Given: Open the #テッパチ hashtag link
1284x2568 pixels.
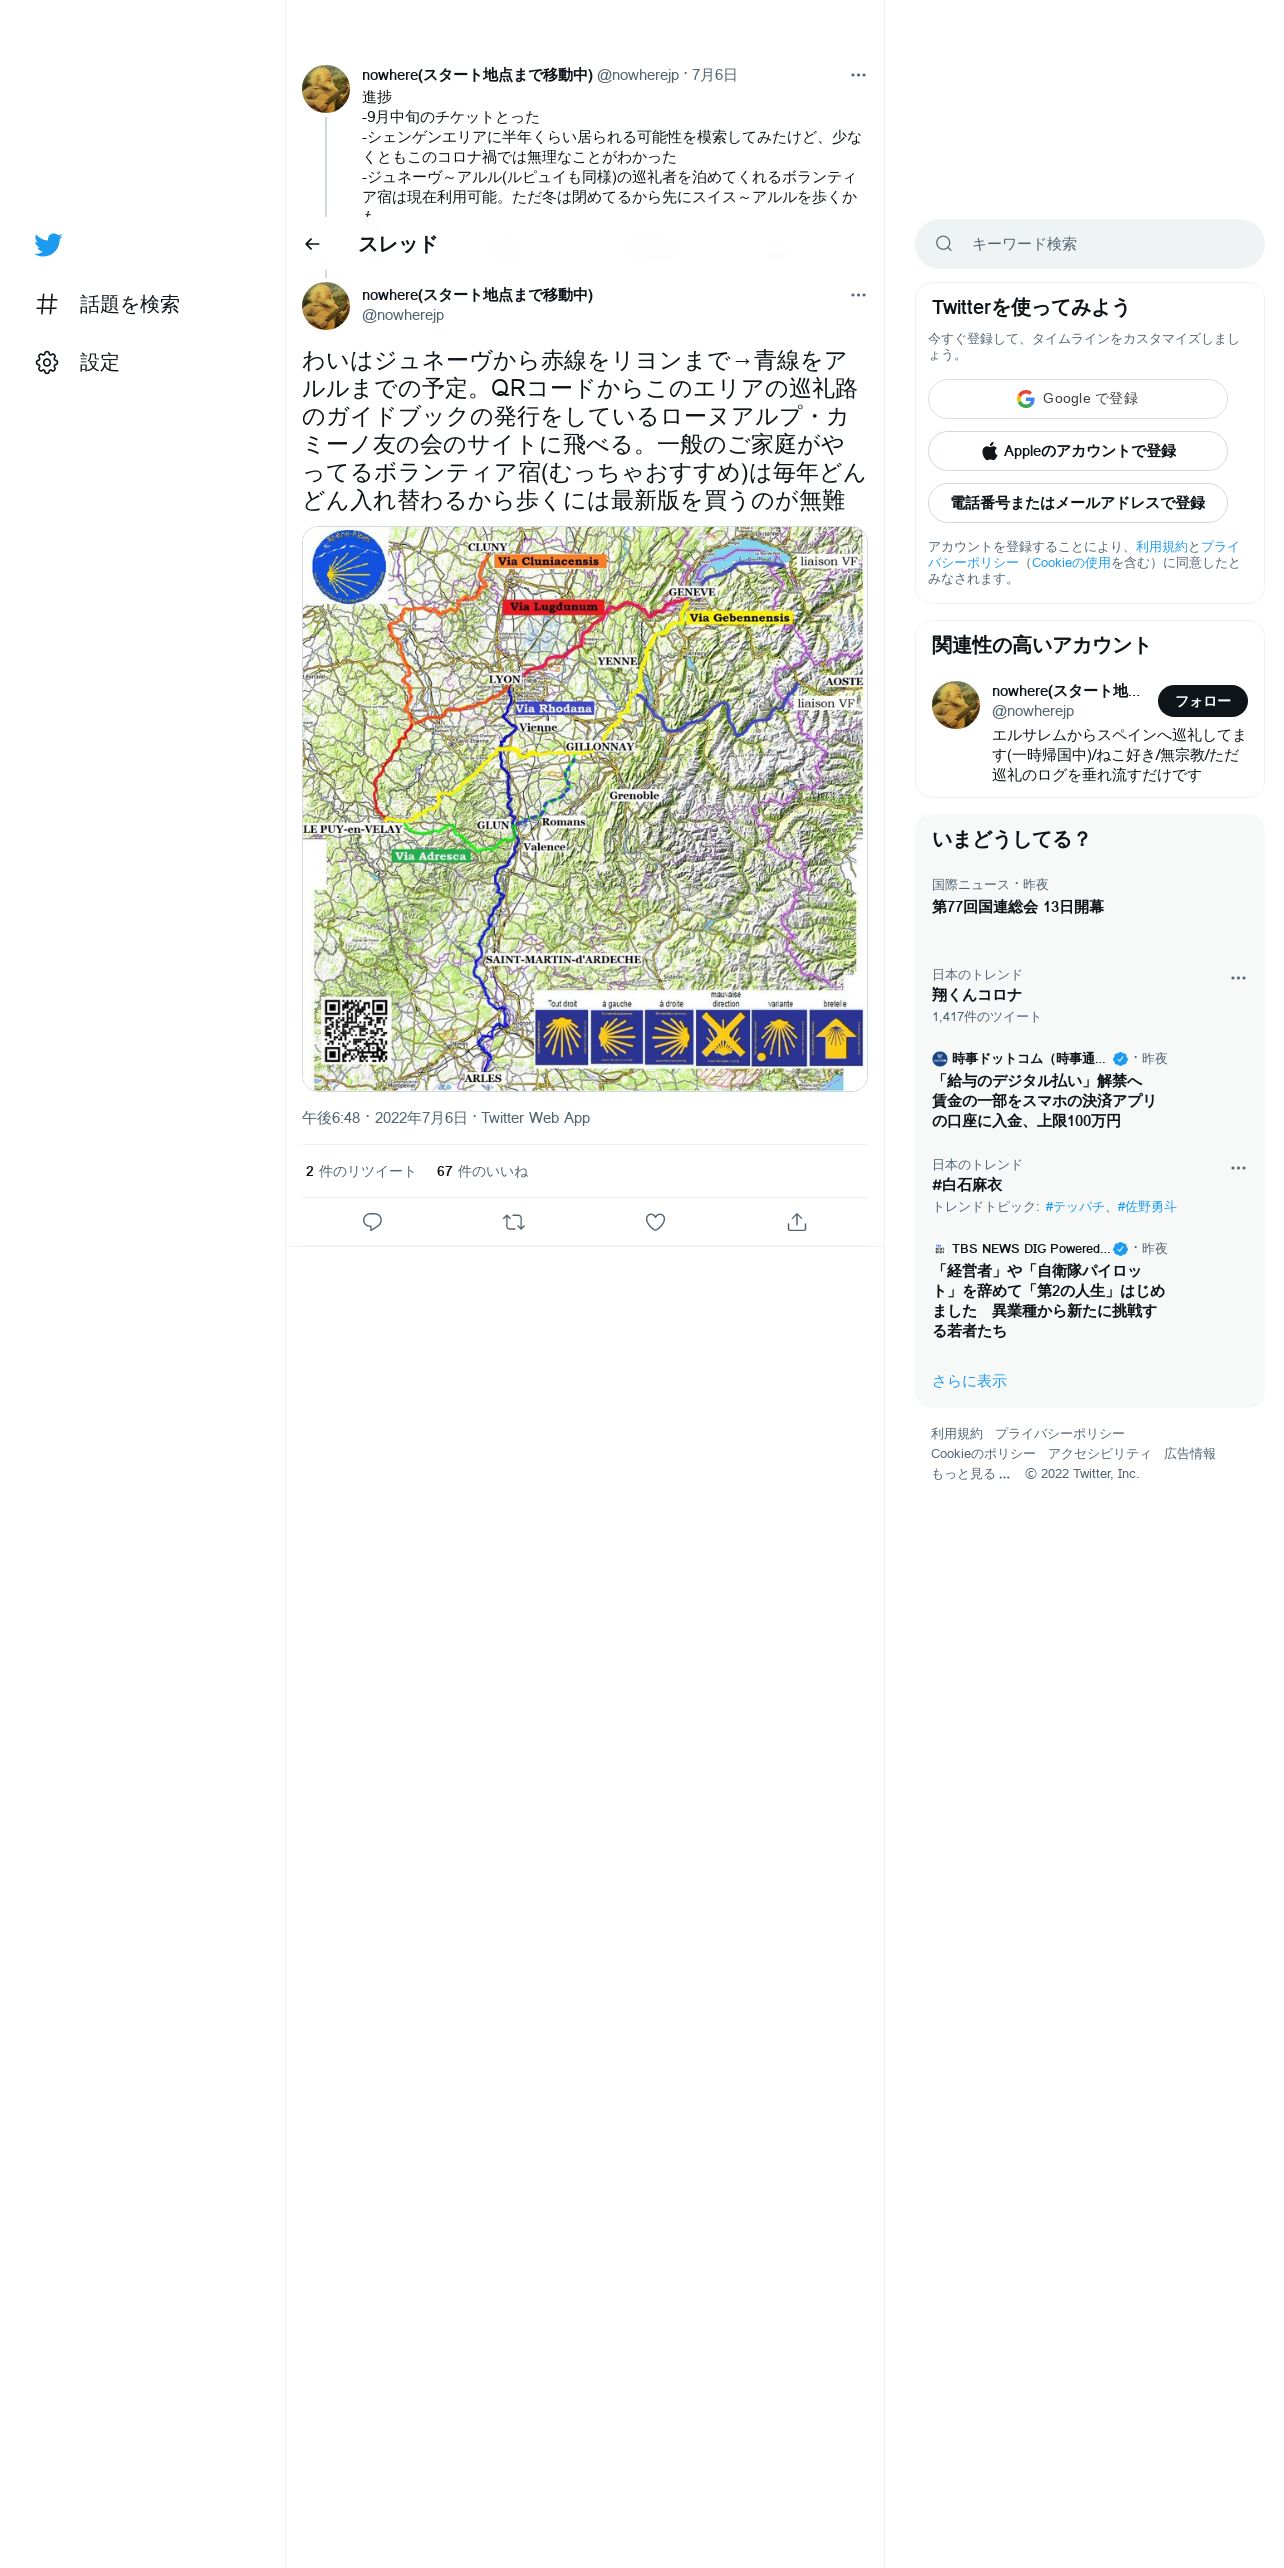Looking at the screenshot, I should (1074, 1207).
